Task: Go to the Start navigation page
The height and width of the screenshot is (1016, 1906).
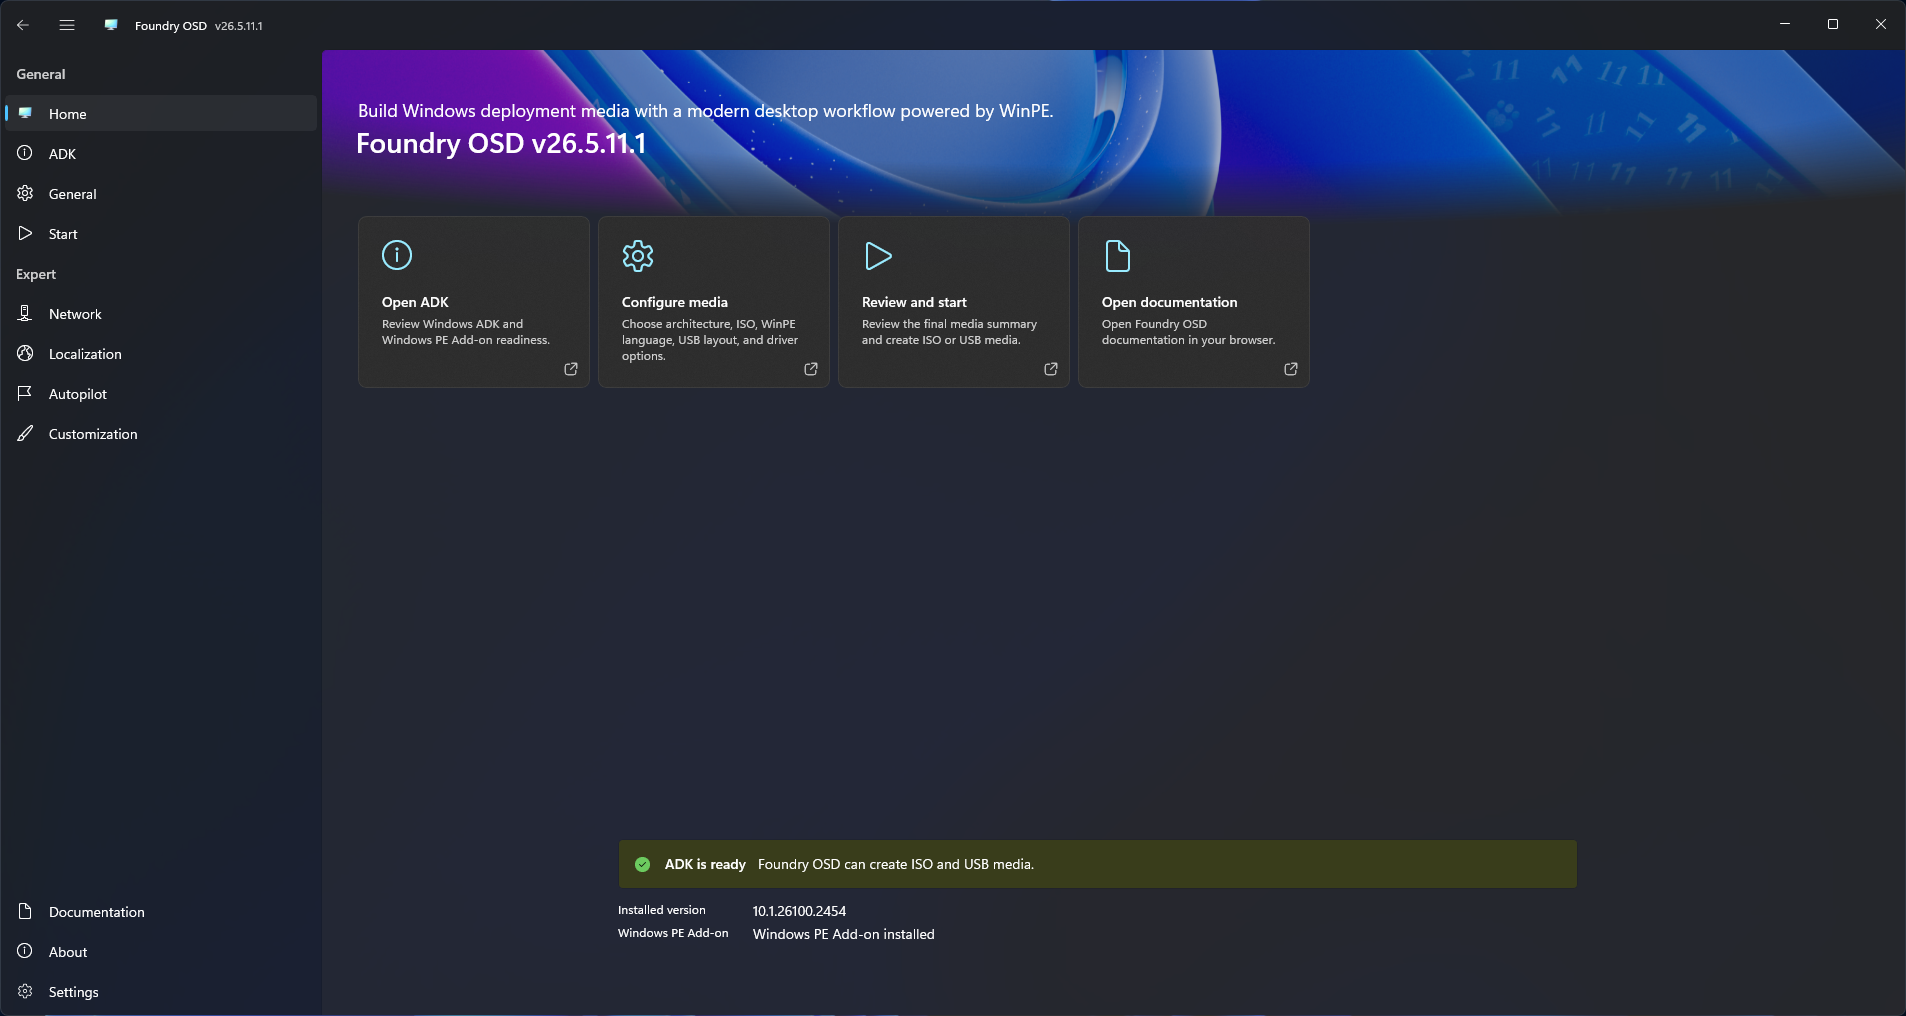Action: (161, 233)
